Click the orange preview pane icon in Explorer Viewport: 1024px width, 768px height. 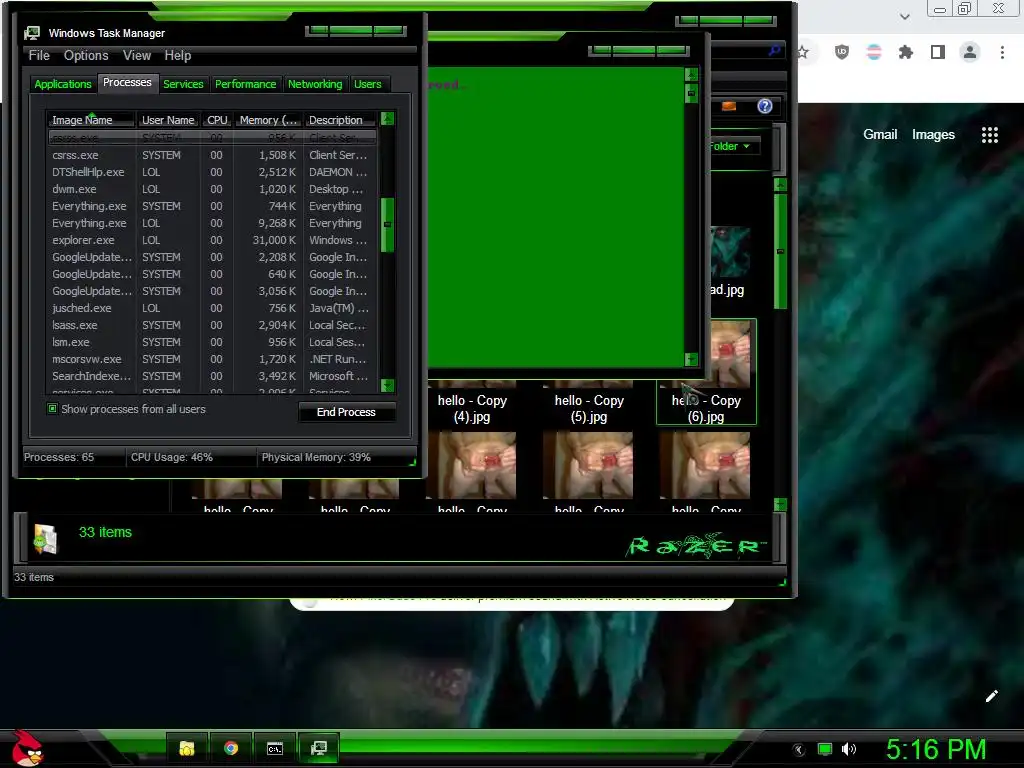pos(729,106)
